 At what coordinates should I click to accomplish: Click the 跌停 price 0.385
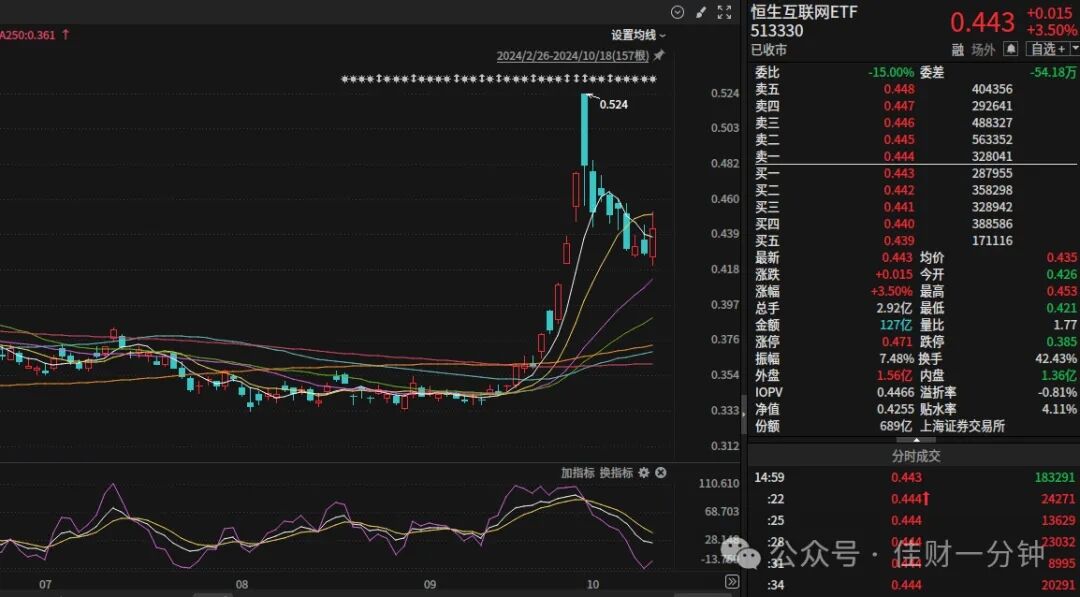[x=1062, y=342]
